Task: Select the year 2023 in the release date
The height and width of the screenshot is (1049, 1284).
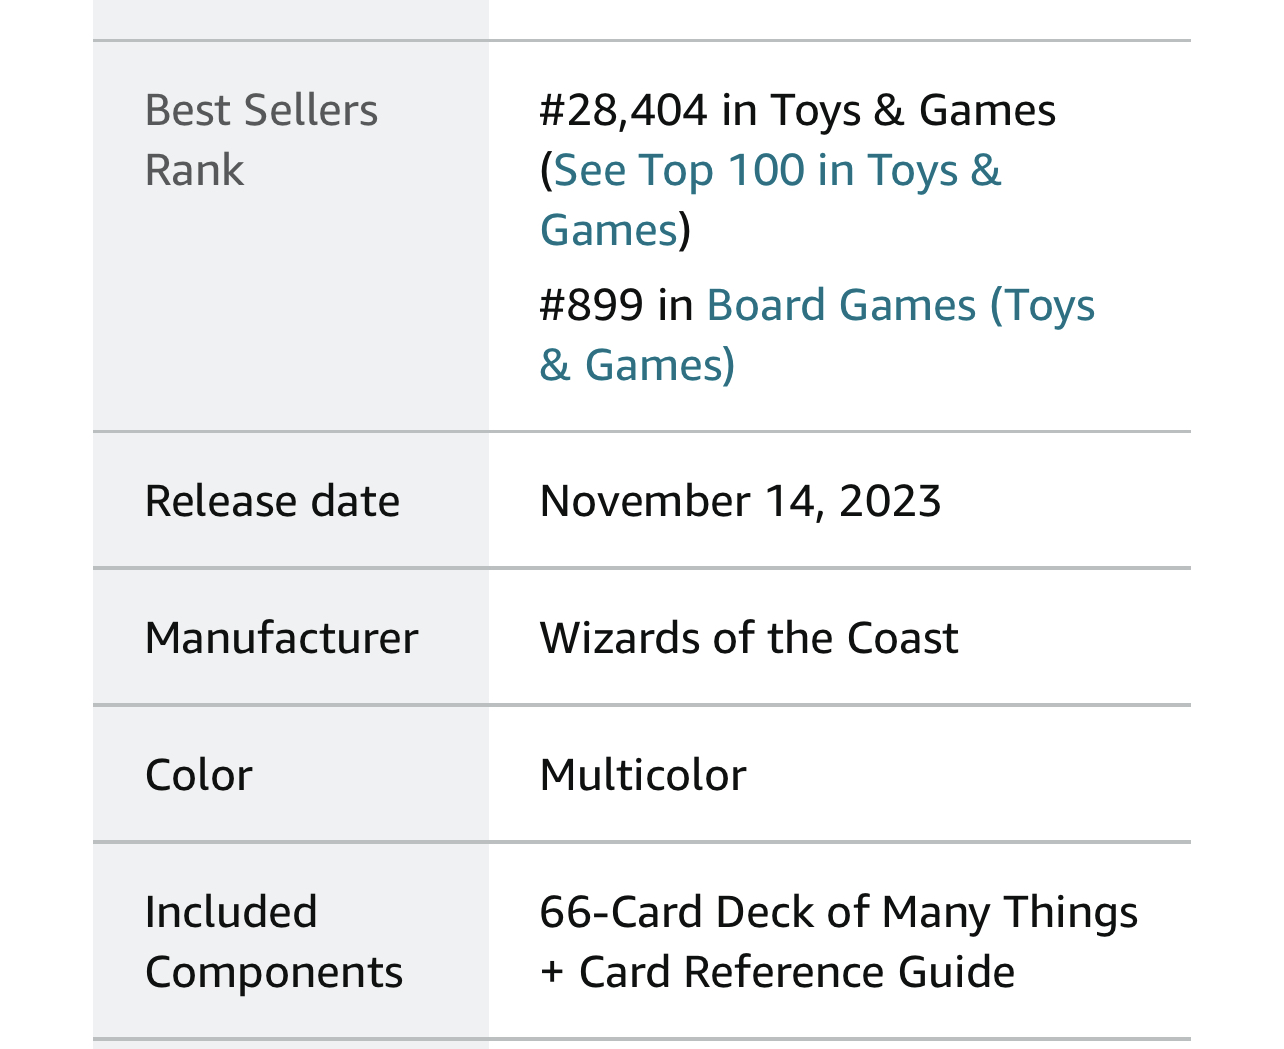Action: tap(890, 501)
